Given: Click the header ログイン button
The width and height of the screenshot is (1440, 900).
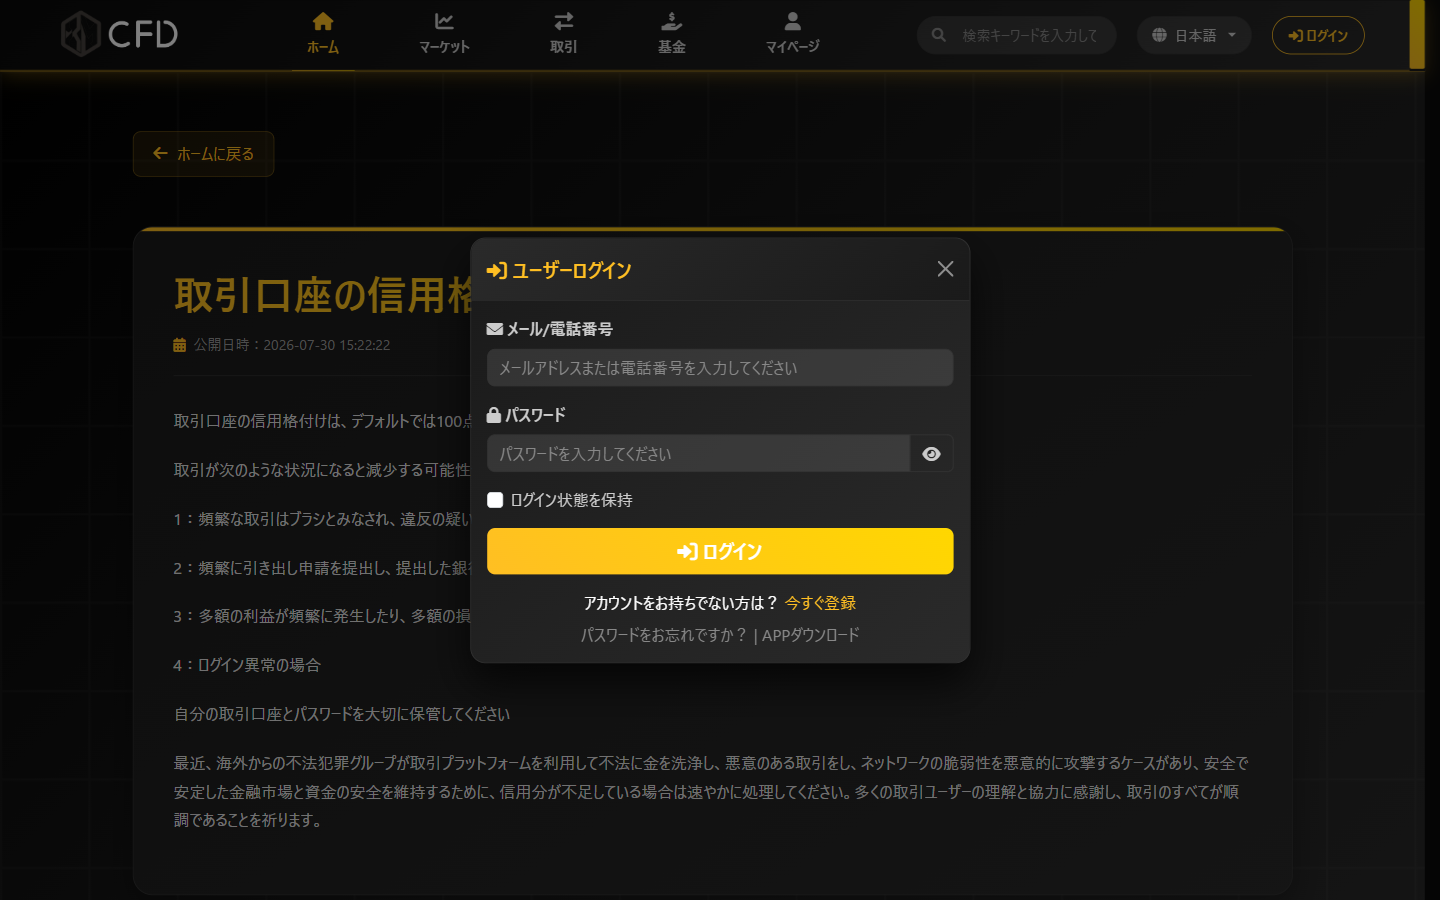Looking at the screenshot, I should 1318,35.
